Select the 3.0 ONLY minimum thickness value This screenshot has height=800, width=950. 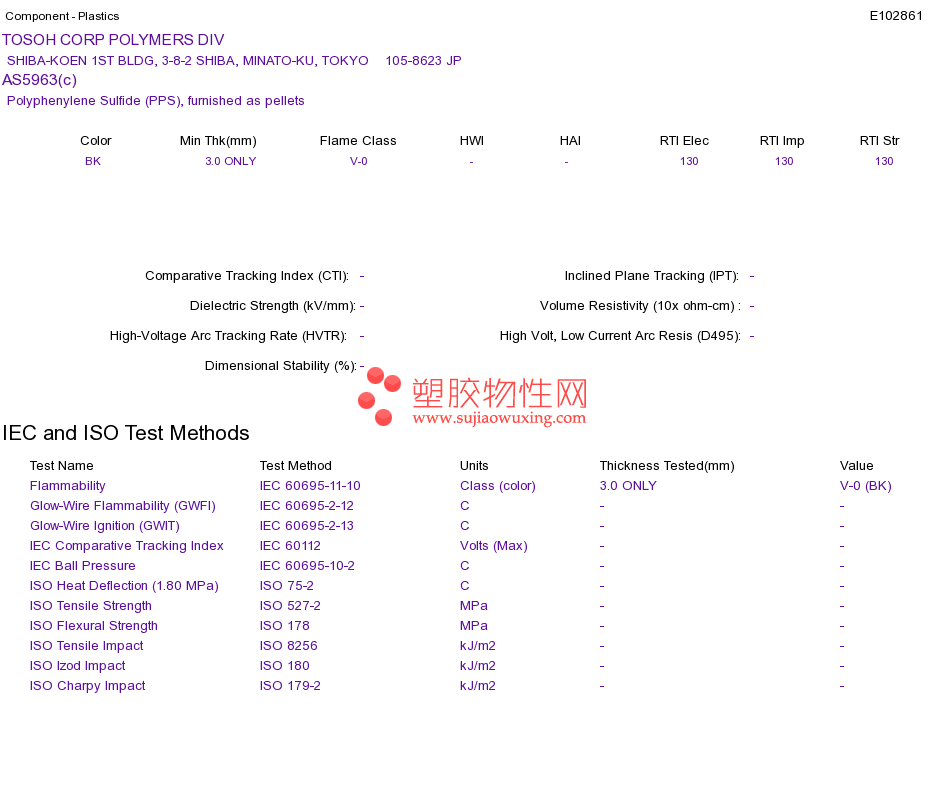pyautogui.click(x=231, y=161)
